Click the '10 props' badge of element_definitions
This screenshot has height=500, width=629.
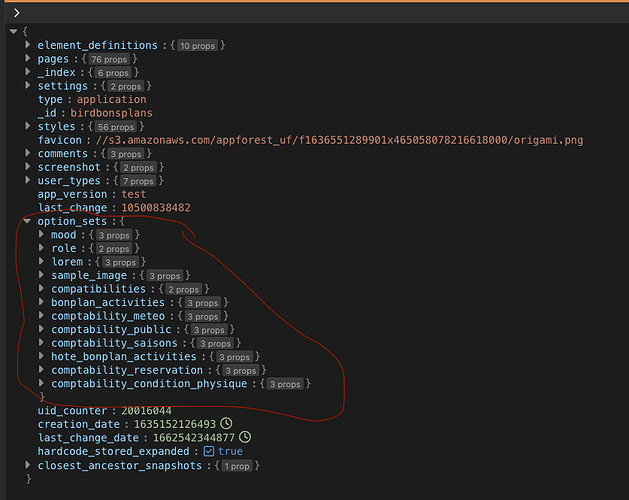(197, 46)
